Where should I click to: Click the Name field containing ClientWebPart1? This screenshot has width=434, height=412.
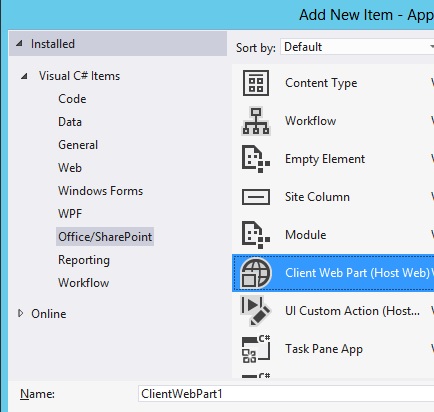tap(286, 394)
